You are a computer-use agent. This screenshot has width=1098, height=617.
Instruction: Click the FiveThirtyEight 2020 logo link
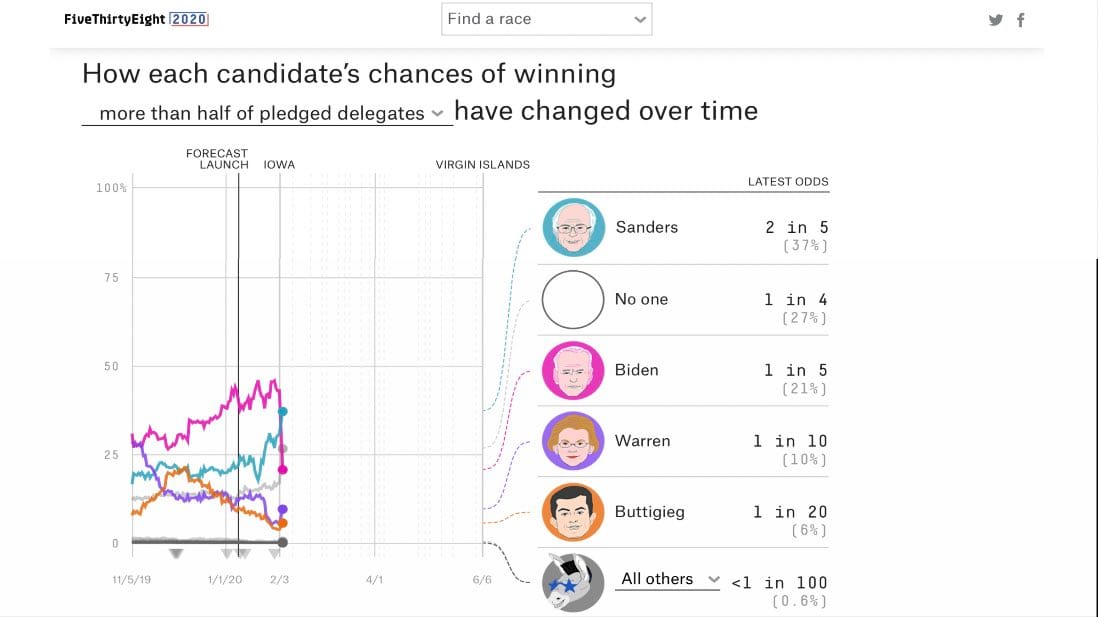coord(136,19)
